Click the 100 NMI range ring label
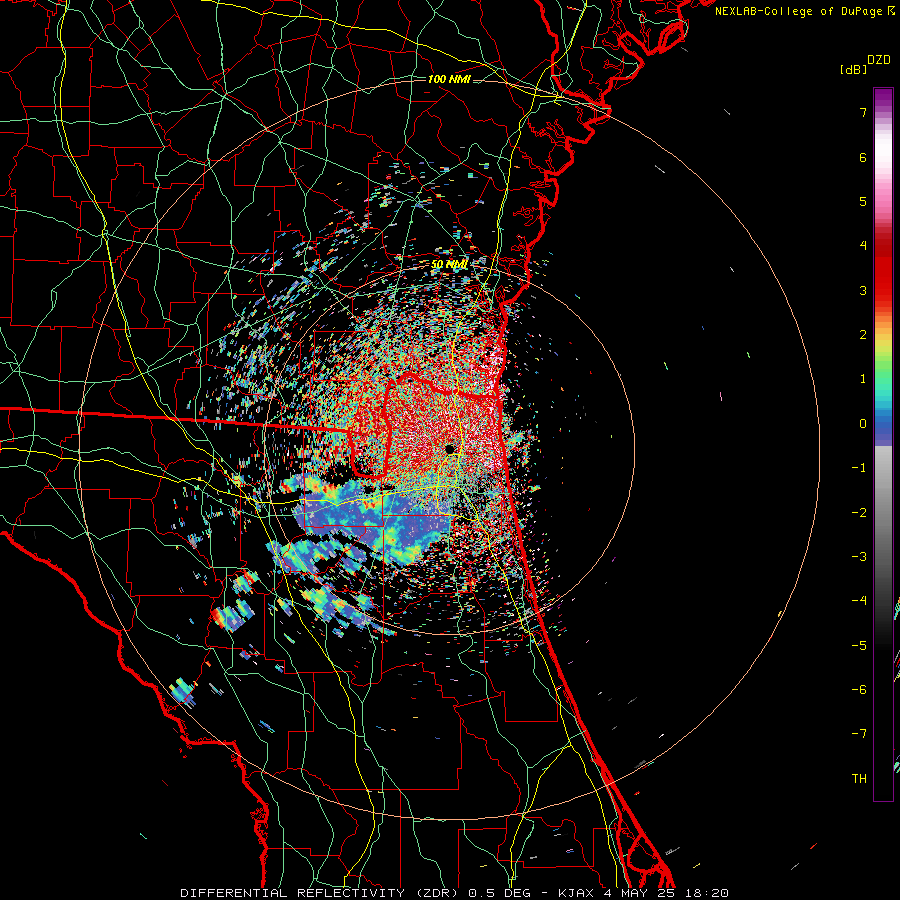Image resolution: width=900 pixels, height=900 pixels. (449, 79)
